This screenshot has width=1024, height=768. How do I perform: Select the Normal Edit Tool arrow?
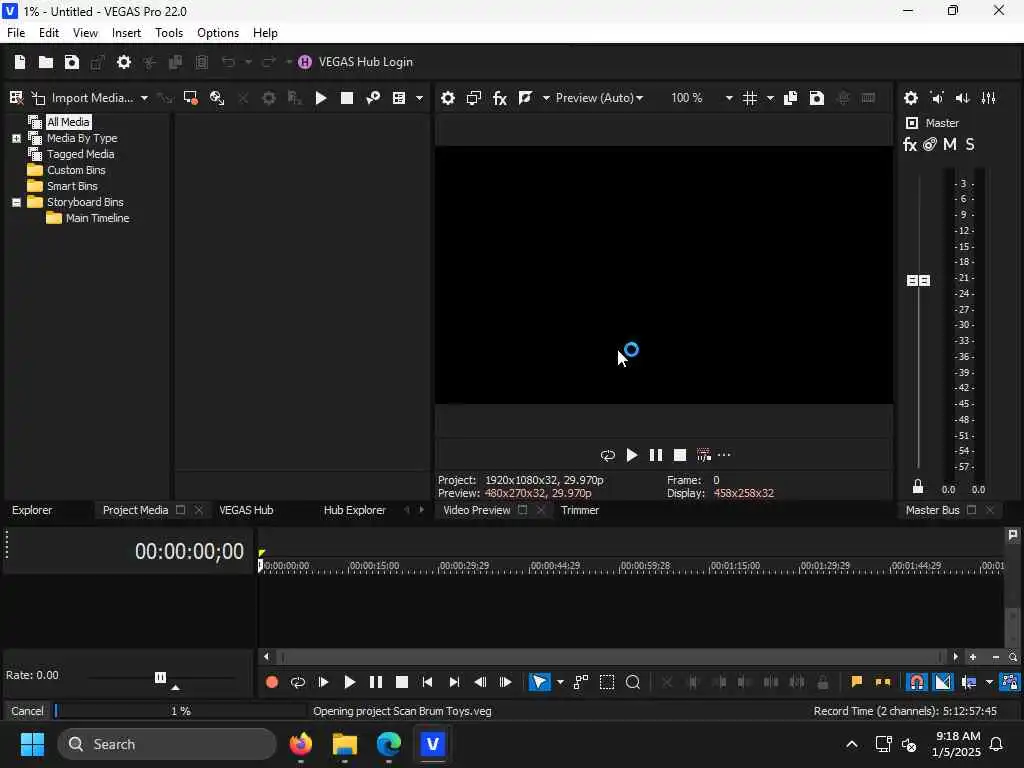(x=539, y=682)
